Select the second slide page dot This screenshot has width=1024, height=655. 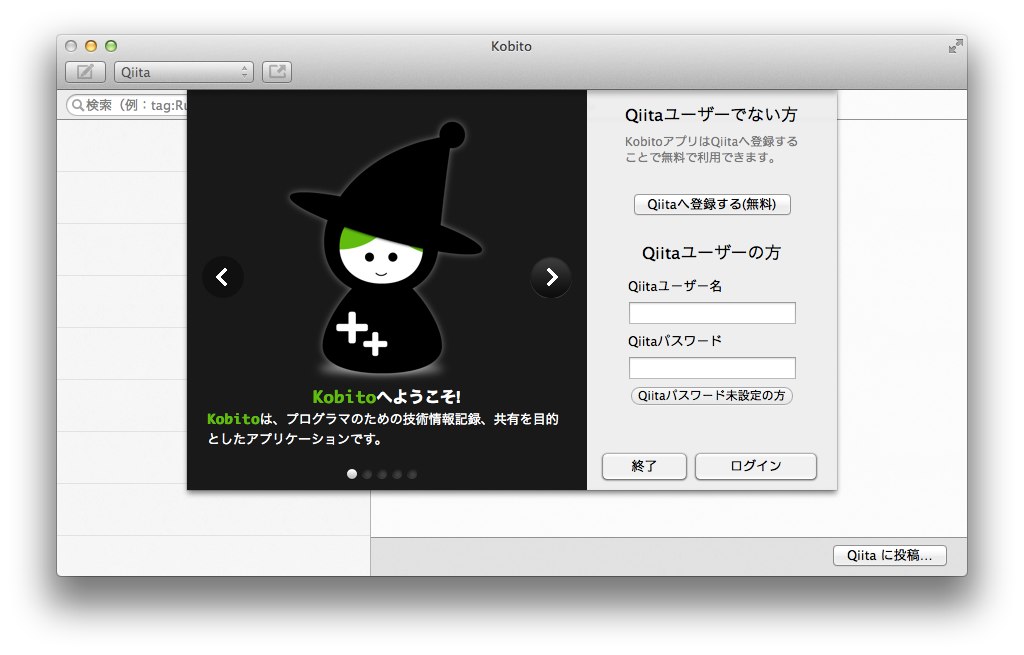(x=367, y=474)
